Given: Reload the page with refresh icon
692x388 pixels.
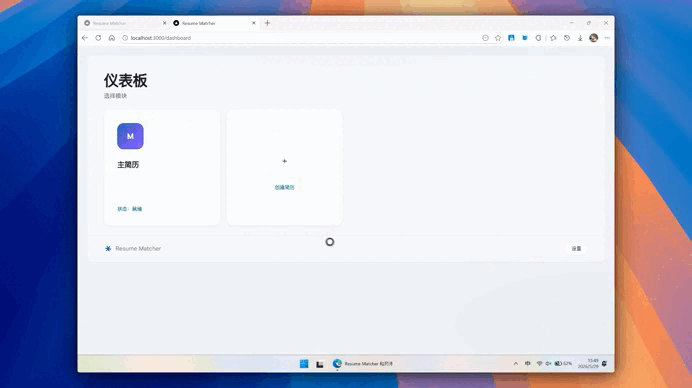Looking at the screenshot, I should (98, 38).
